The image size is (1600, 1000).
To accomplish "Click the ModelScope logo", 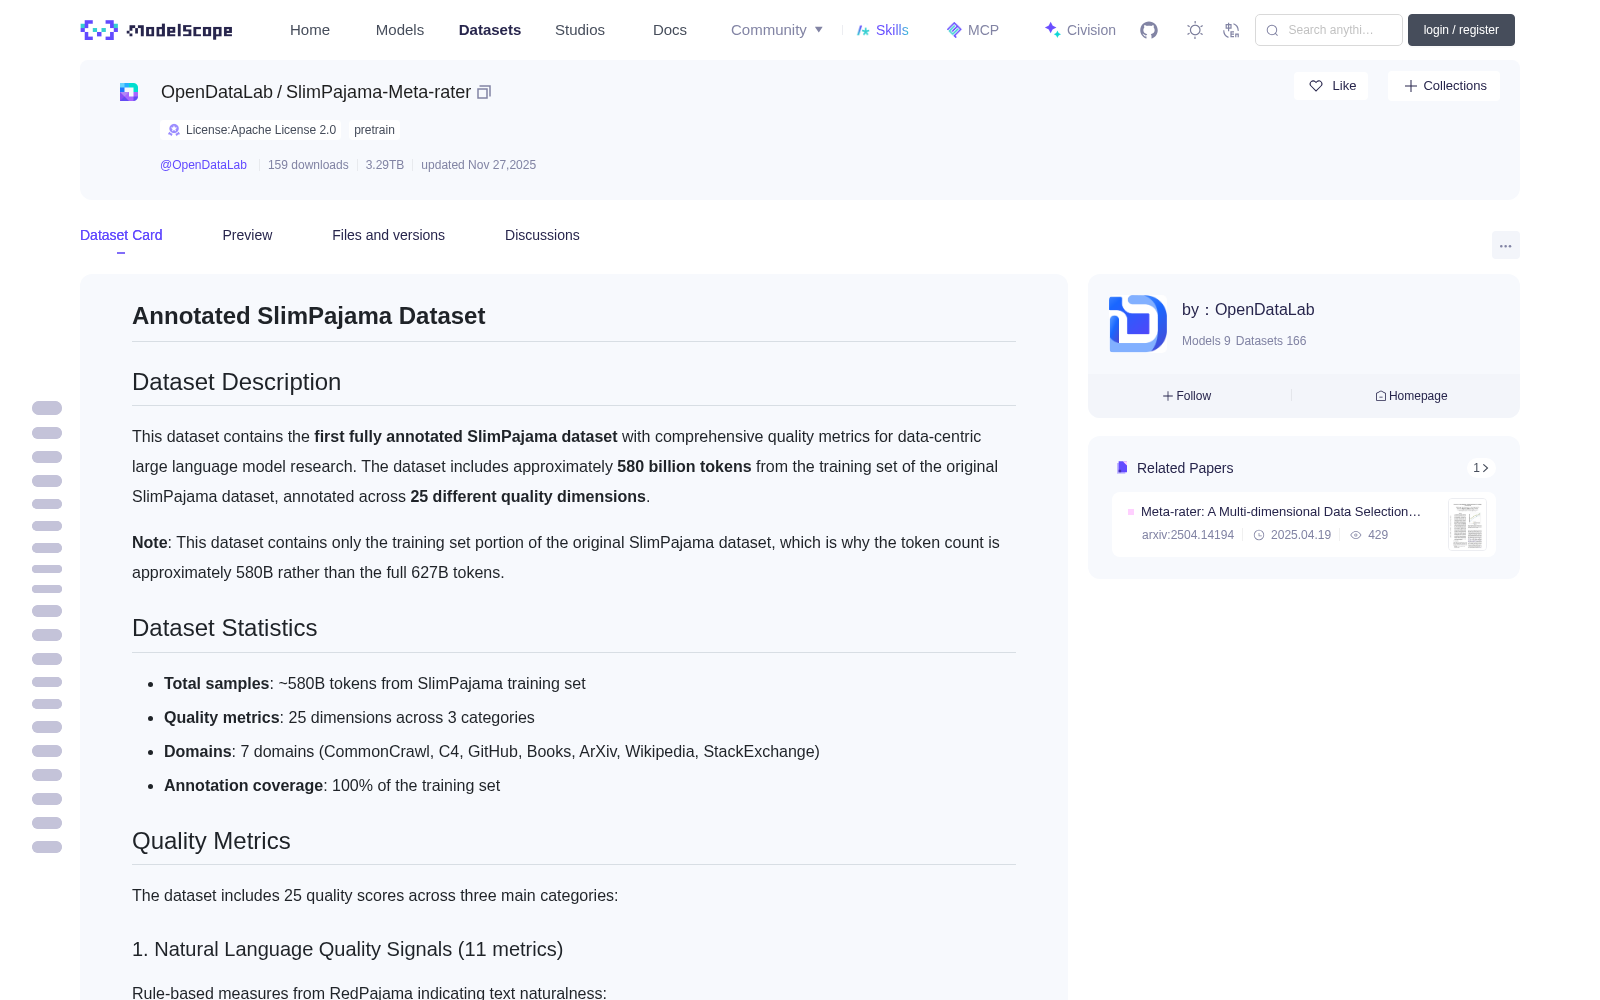I will click(x=157, y=30).
